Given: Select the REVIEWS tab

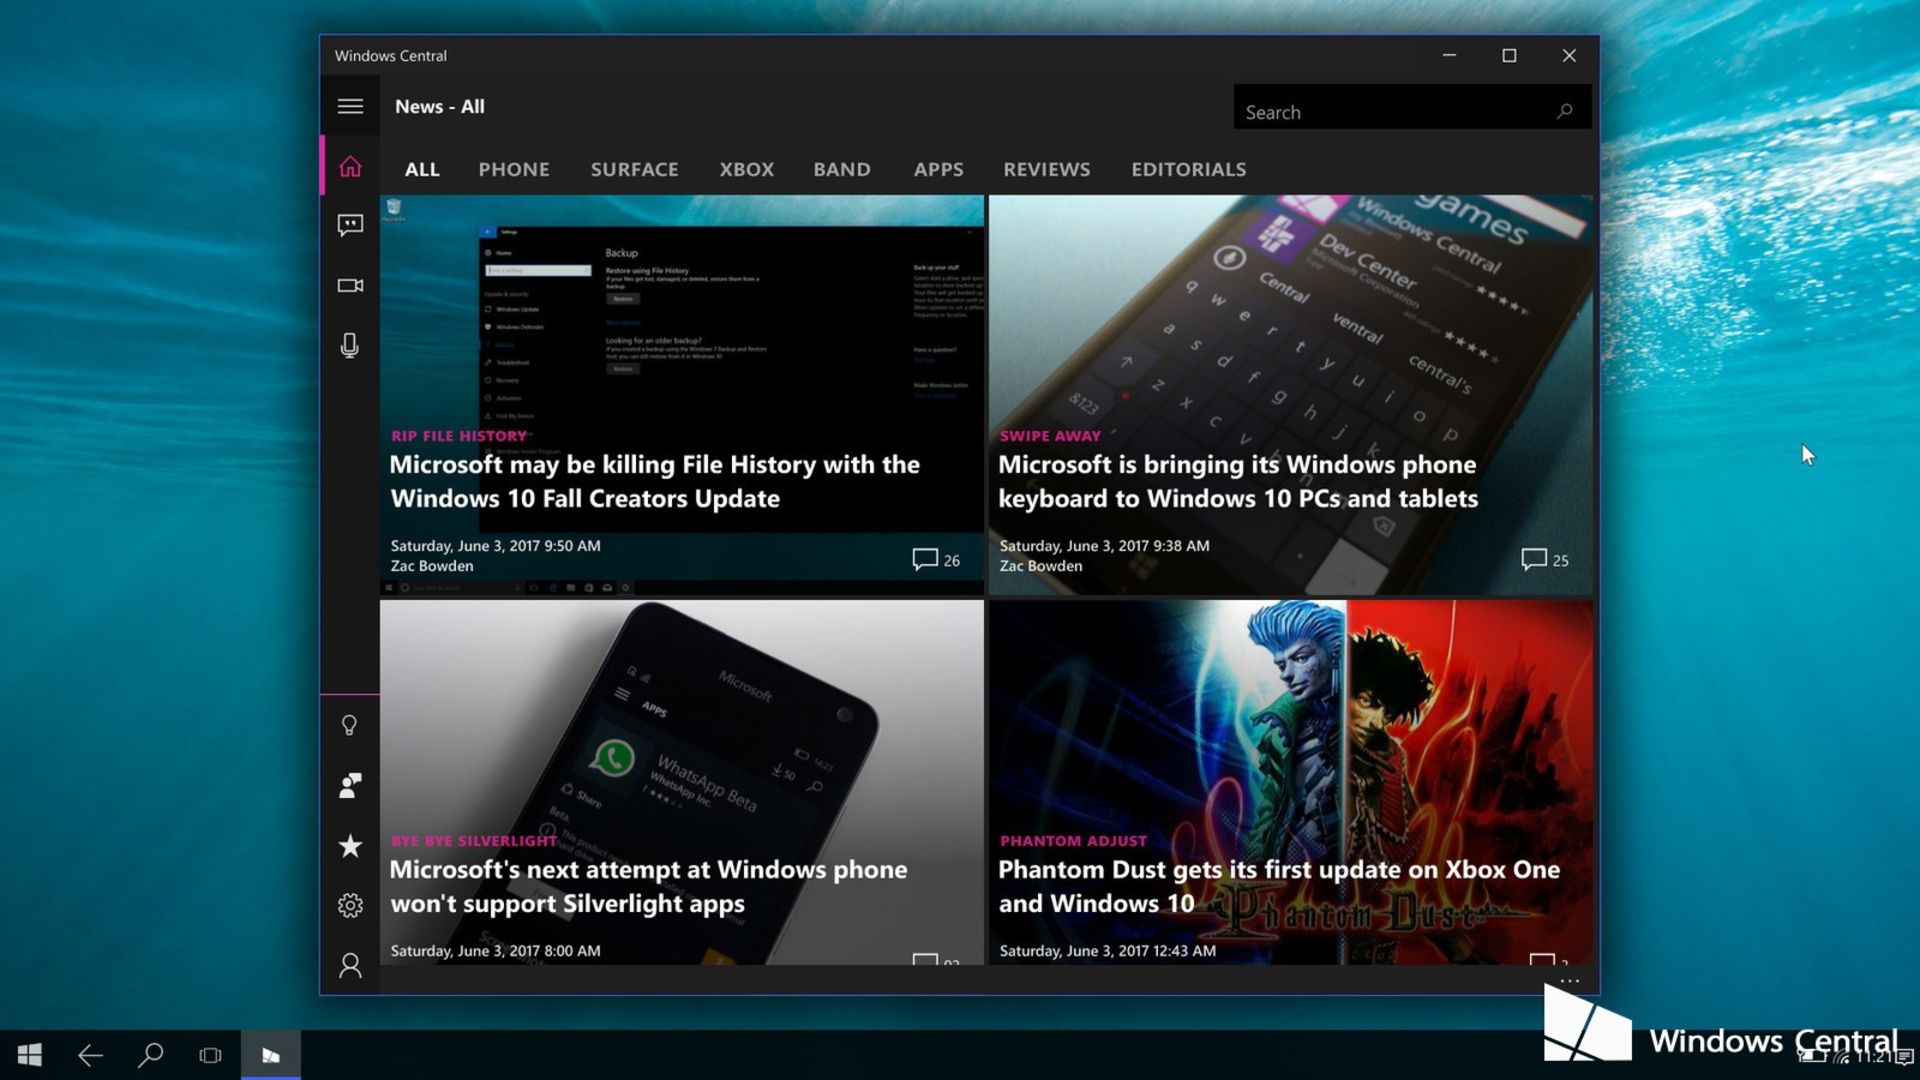Looking at the screenshot, I should tap(1046, 170).
